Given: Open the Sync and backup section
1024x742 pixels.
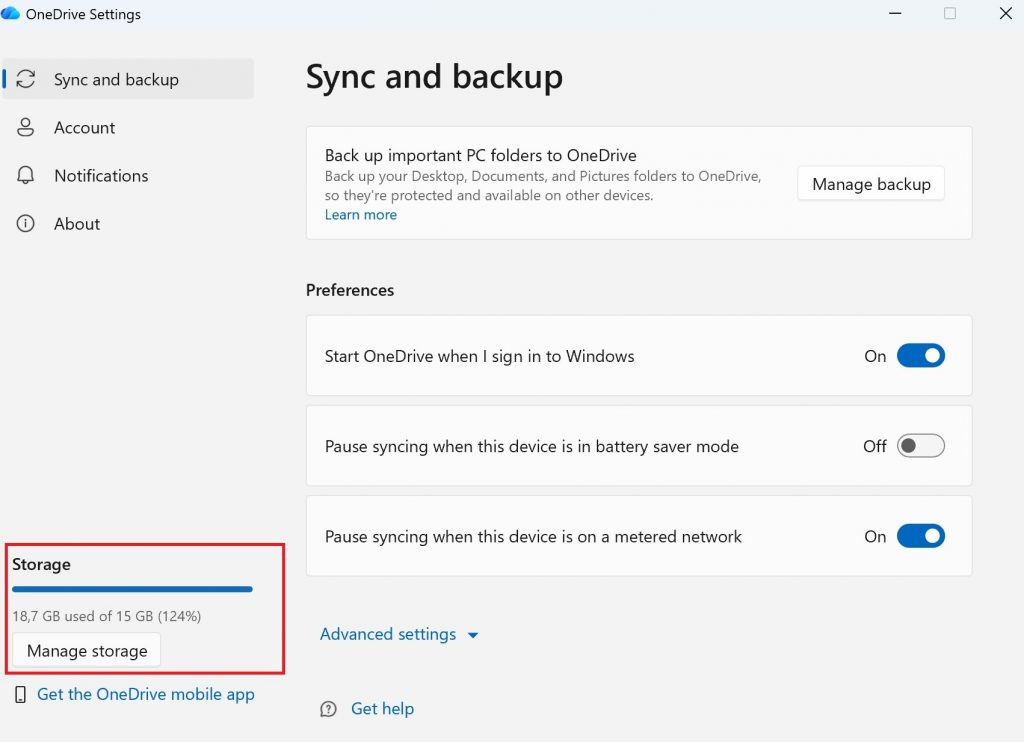Looking at the screenshot, I should [x=128, y=79].
